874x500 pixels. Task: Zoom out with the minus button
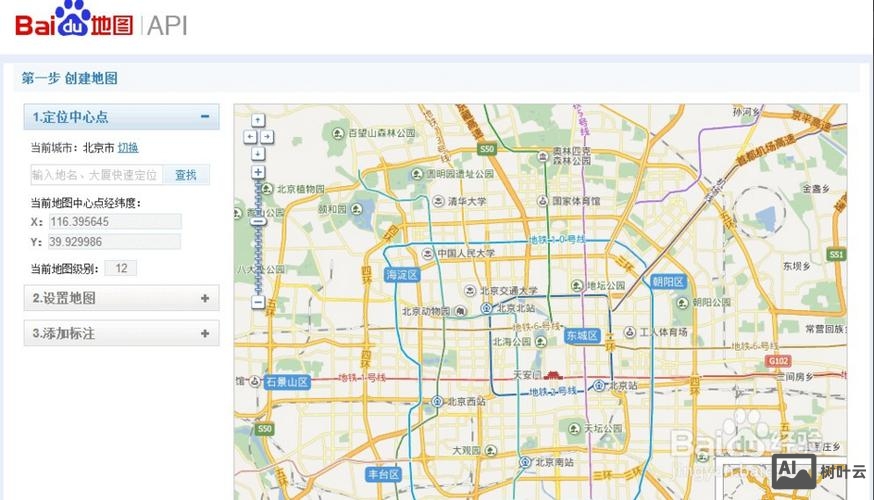[x=258, y=303]
